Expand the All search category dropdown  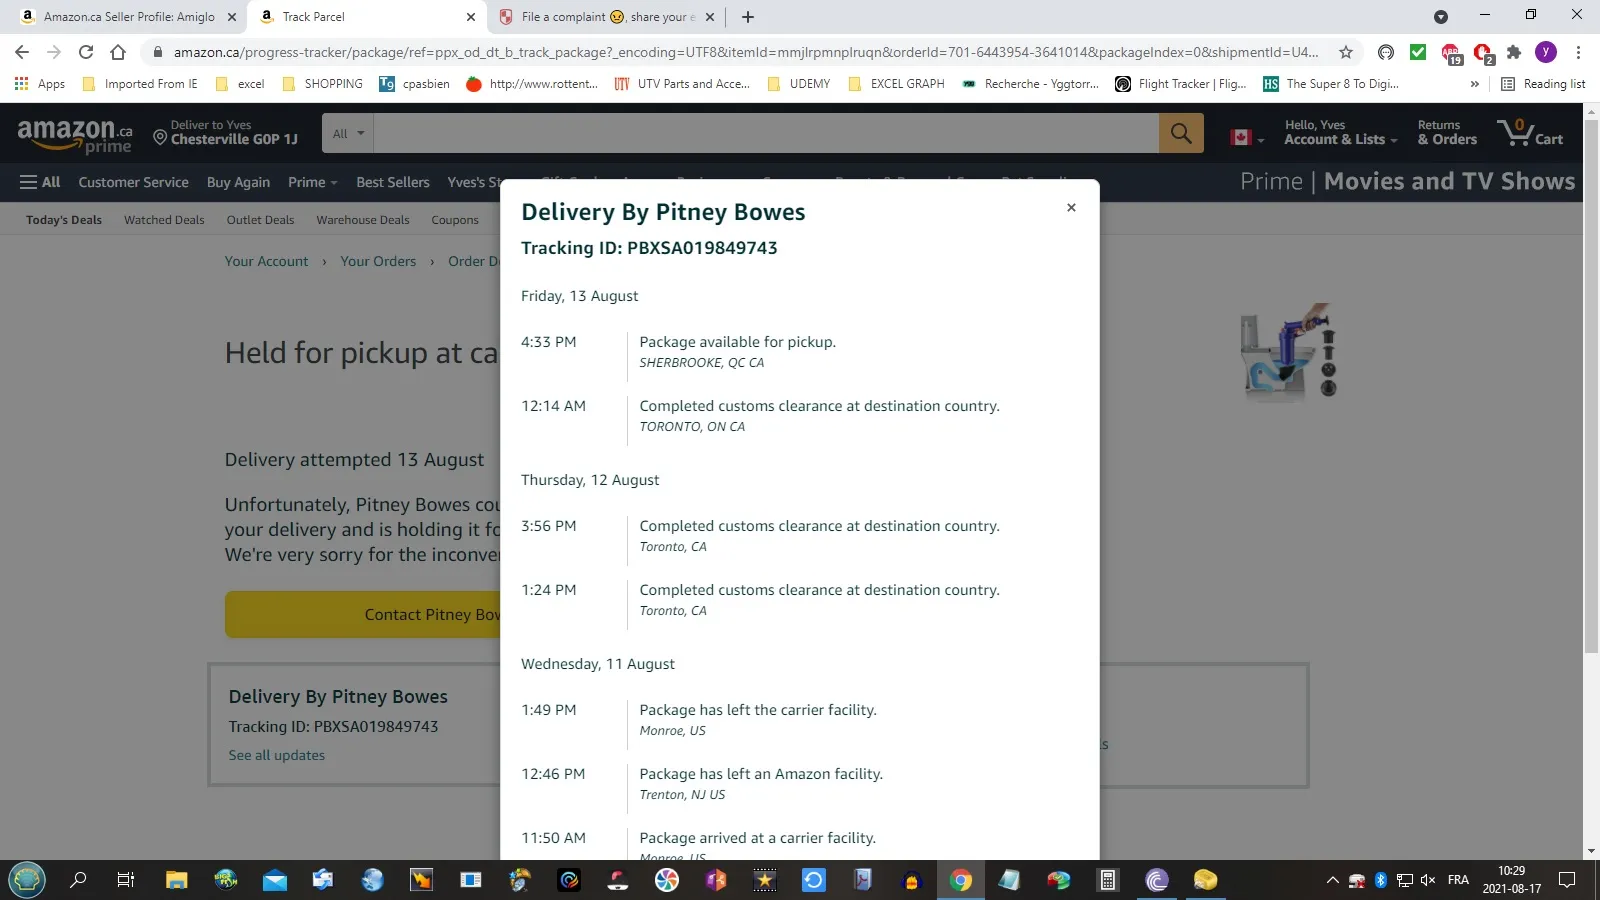pyautogui.click(x=348, y=133)
